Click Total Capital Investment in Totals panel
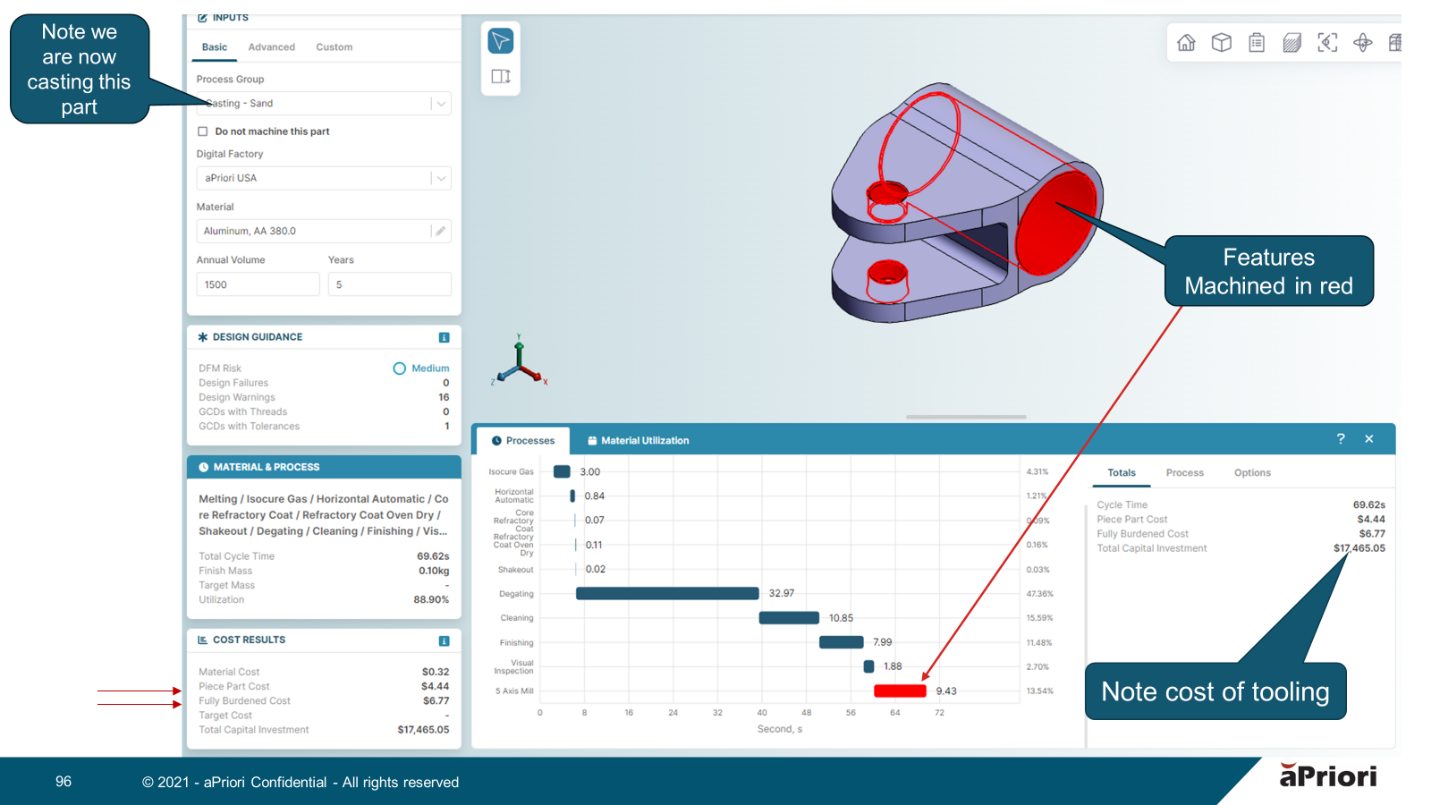 tap(1241, 548)
